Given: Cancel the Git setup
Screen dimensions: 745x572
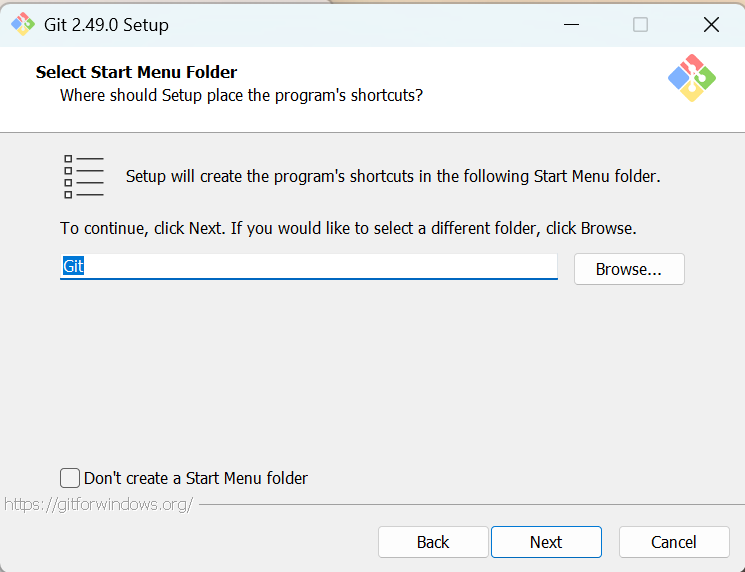Looking at the screenshot, I should click(674, 542).
